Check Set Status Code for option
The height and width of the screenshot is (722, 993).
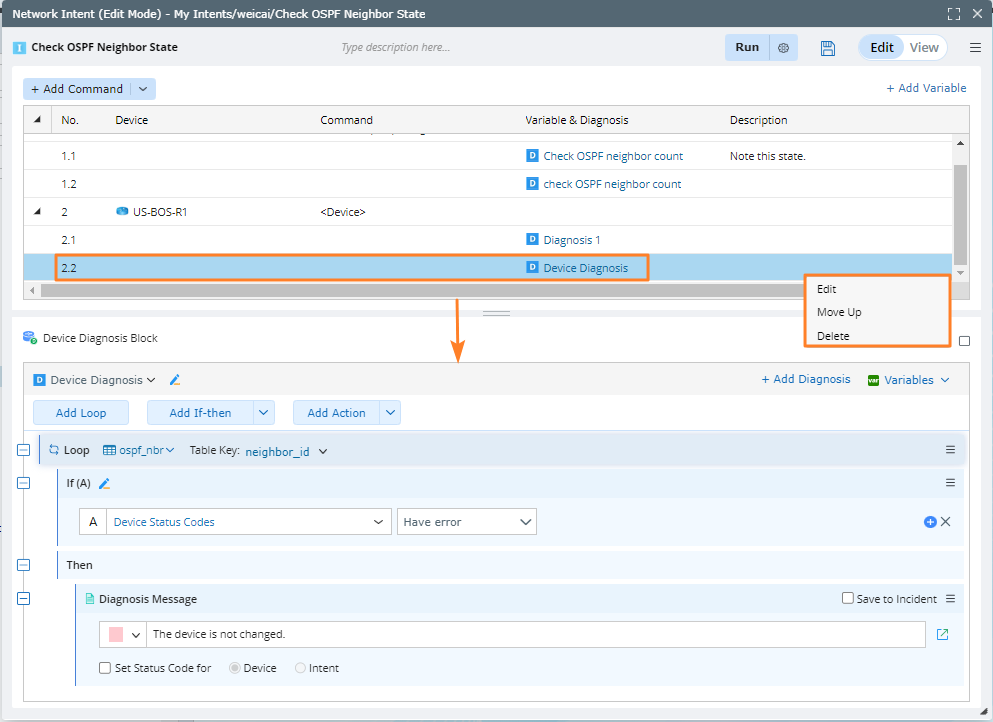[x=106, y=668]
